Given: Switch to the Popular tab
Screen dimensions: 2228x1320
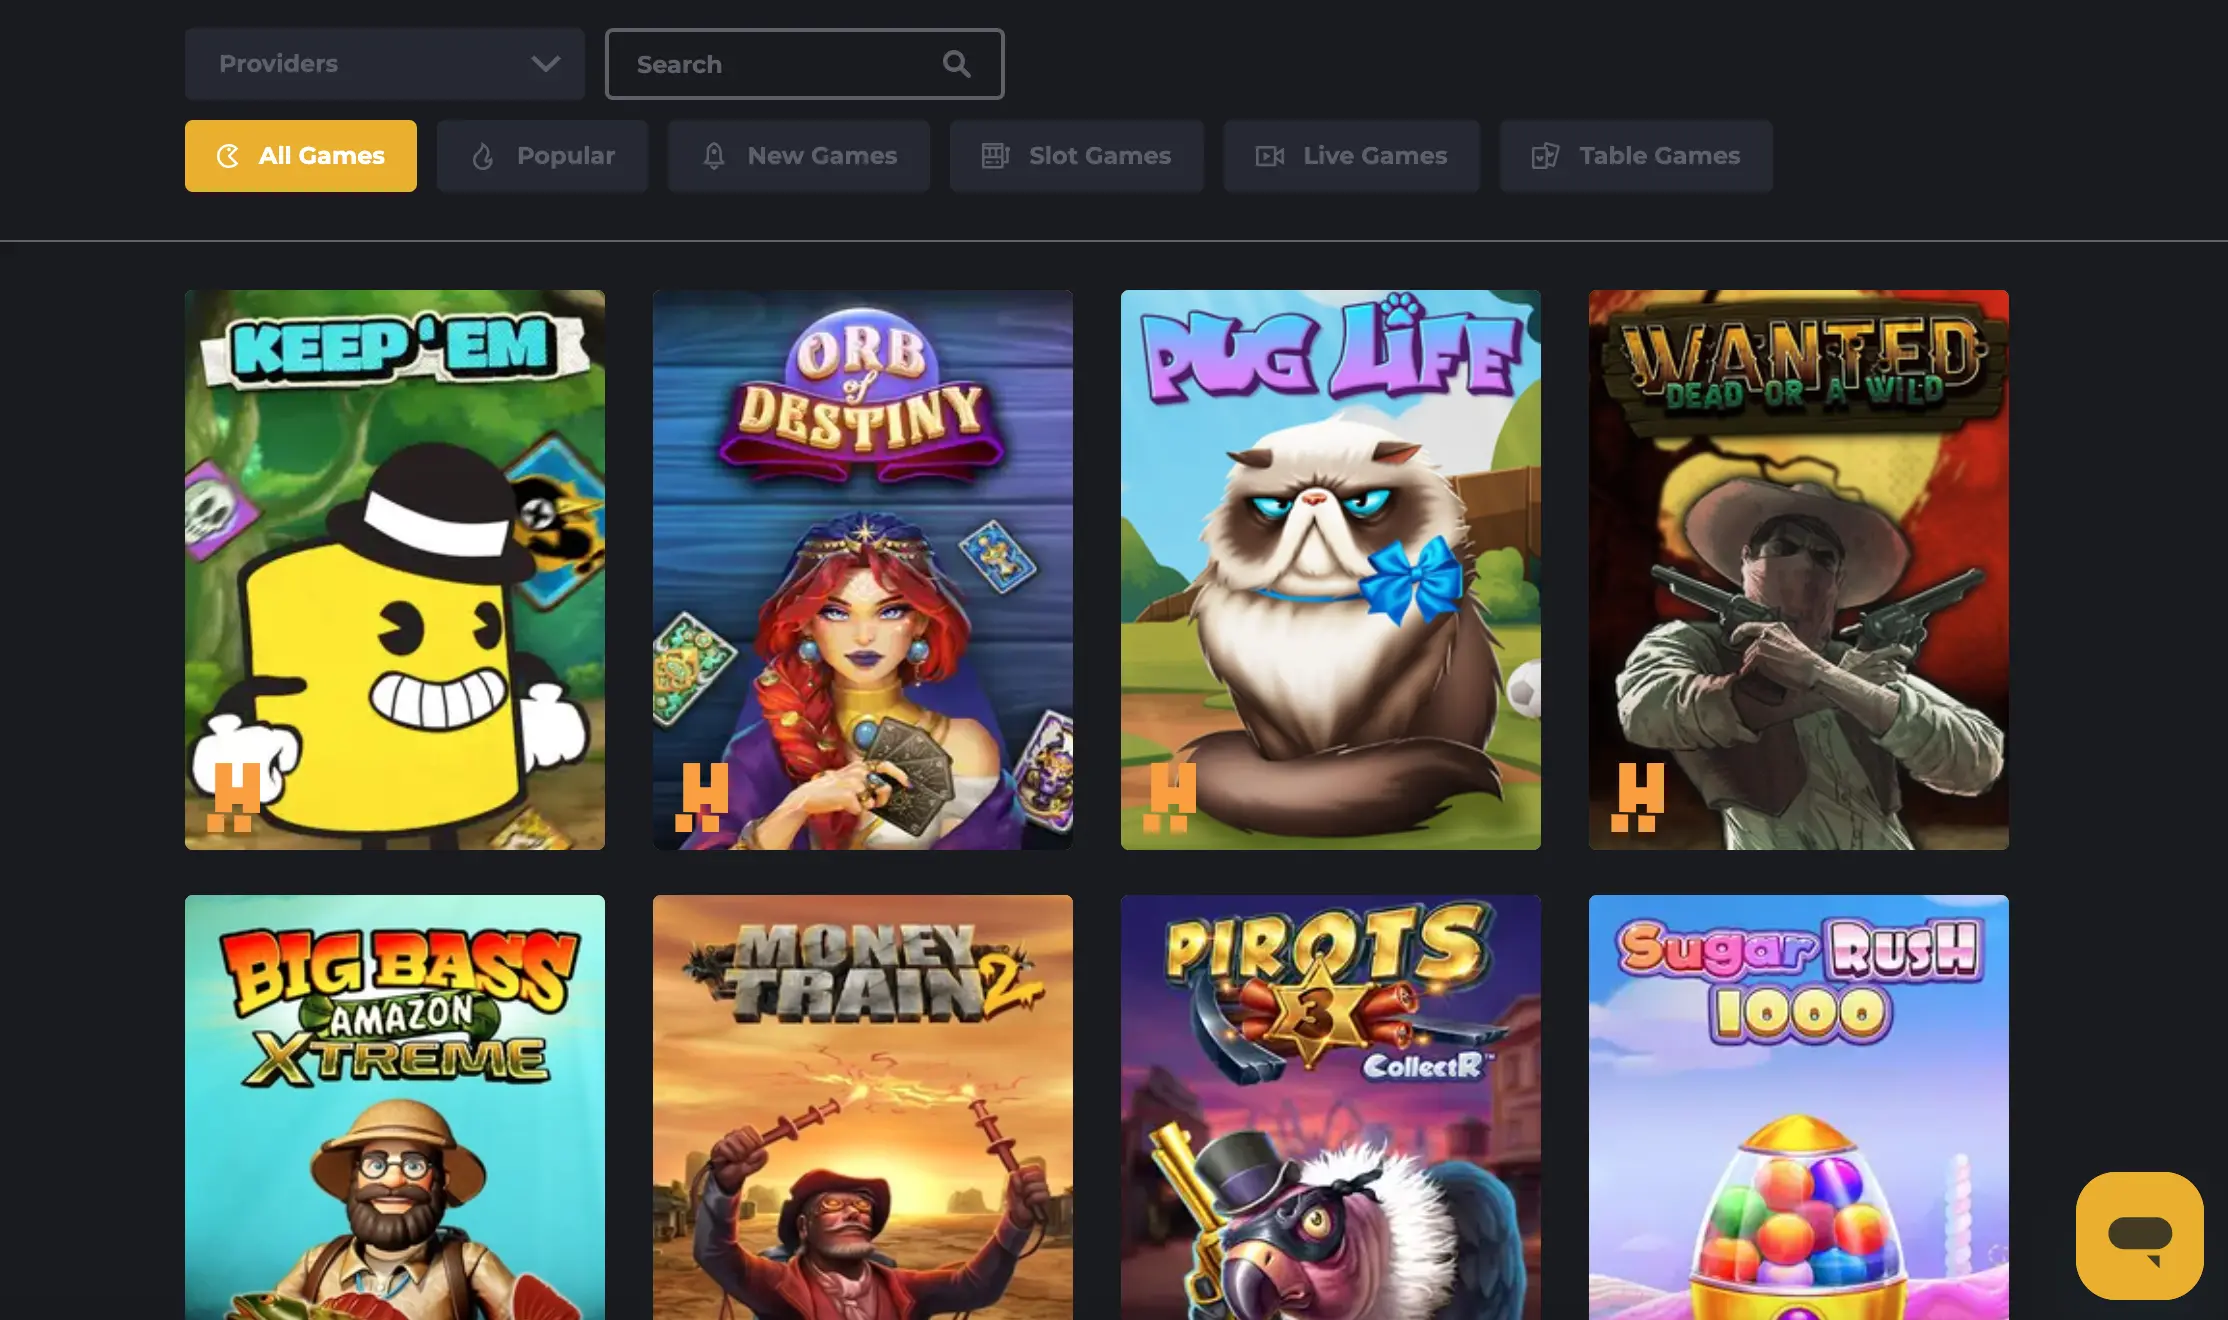Looking at the screenshot, I should coord(542,156).
